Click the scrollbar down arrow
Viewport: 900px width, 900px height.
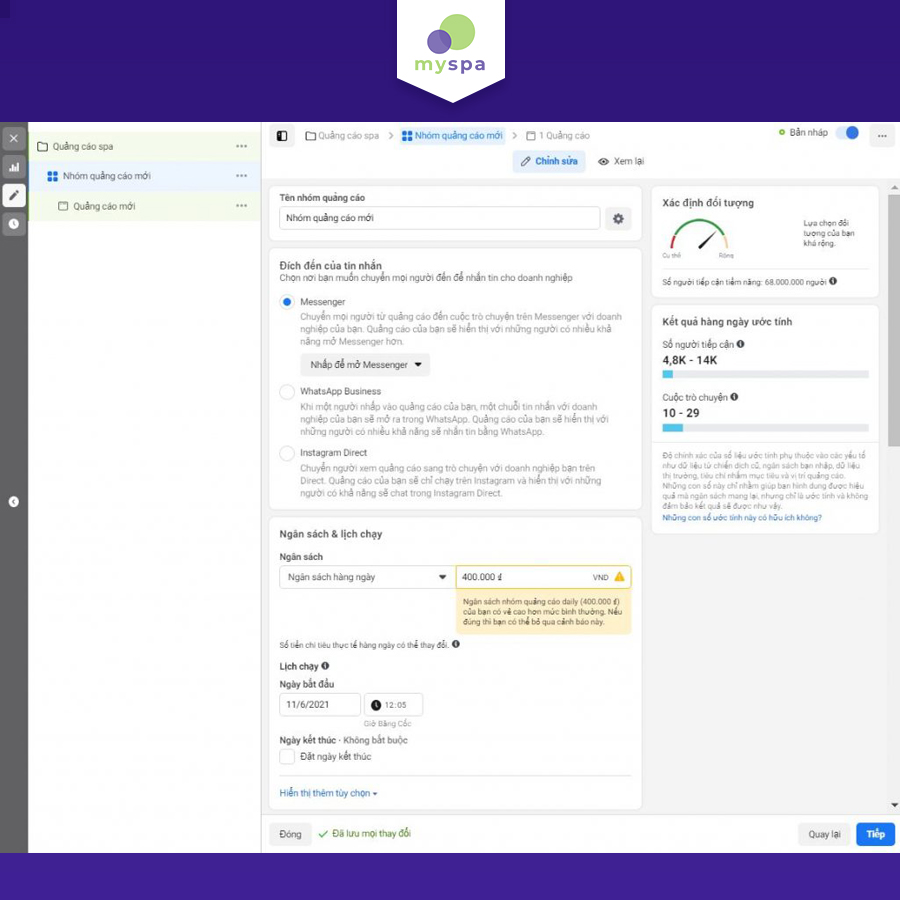pyautogui.click(x=894, y=805)
